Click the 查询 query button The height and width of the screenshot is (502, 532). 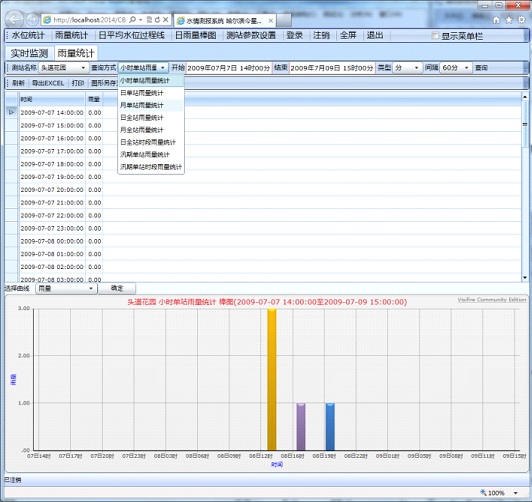coord(481,68)
